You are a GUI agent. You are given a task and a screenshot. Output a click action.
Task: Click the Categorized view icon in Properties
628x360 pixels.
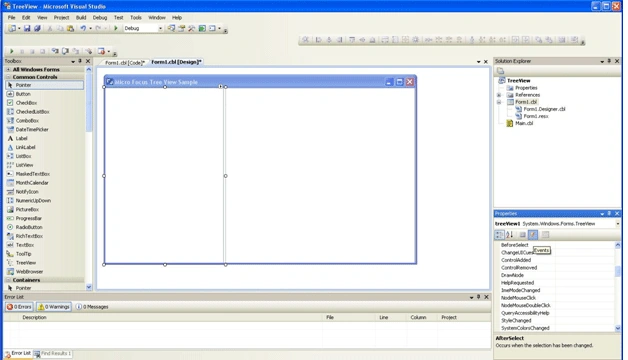click(499, 235)
